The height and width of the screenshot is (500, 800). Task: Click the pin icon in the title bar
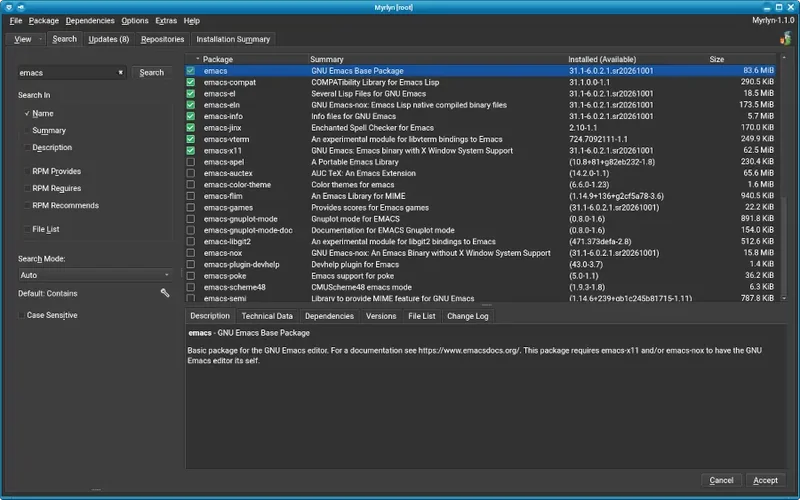click(x=21, y=7)
